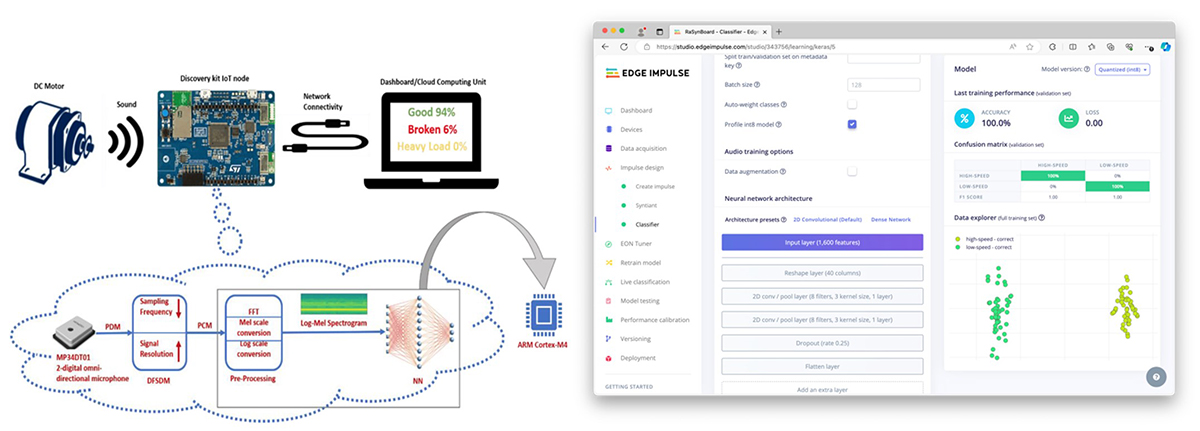Open the Quantized (int8) model version dropdown
The height and width of the screenshot is (431, 1200).
coord(1125,69)
